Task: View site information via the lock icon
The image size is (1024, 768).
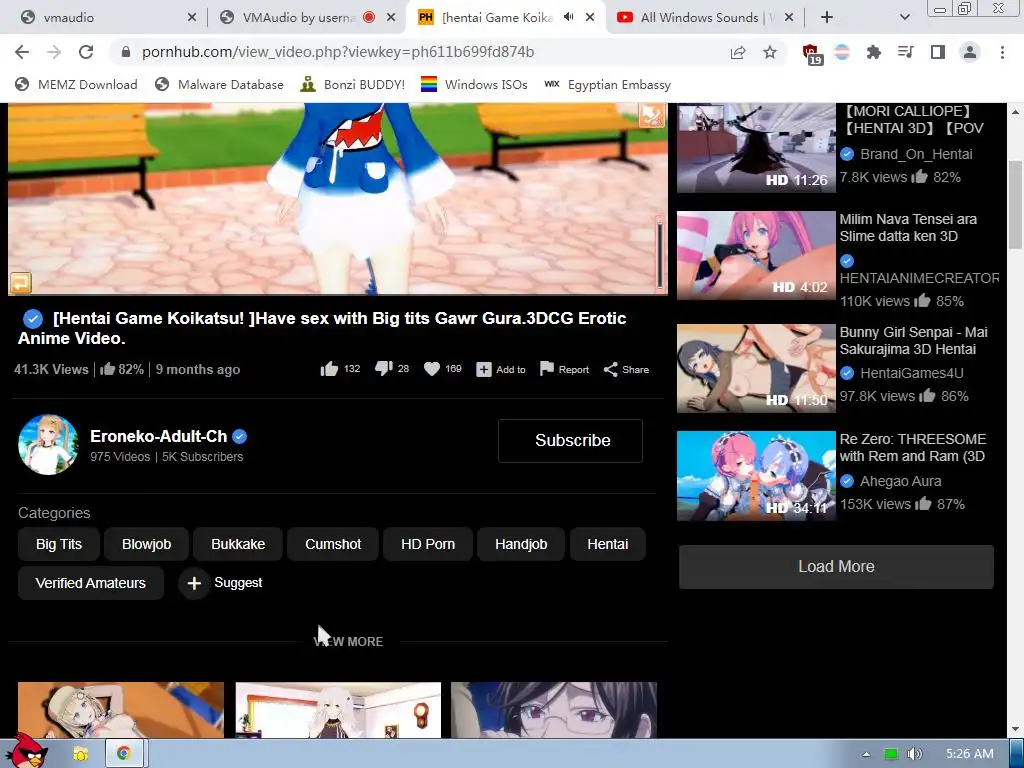Action: tap(126, 52)
